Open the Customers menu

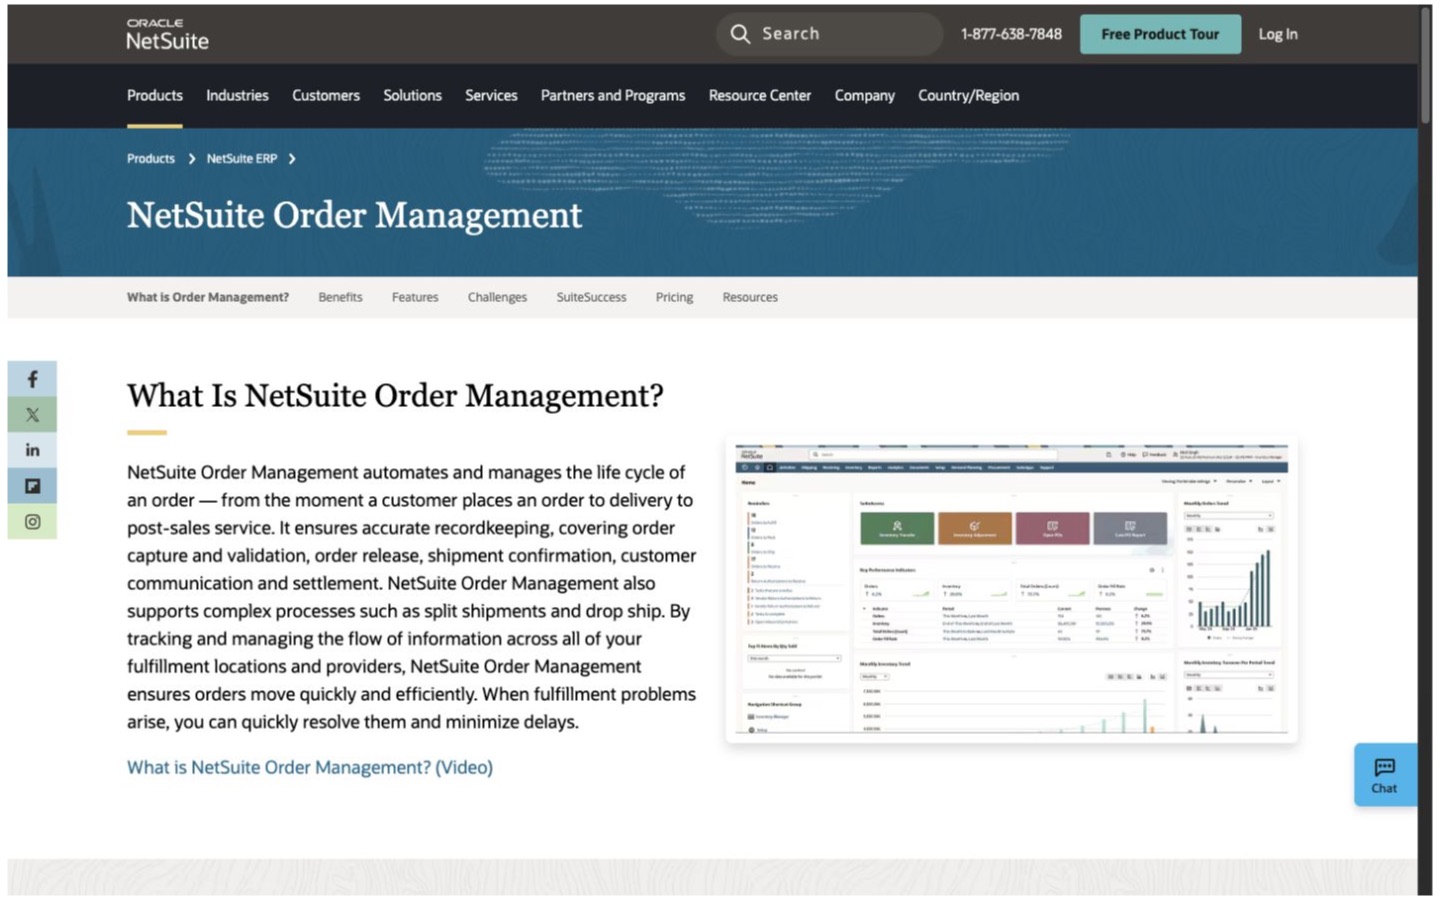pyautogui.click(x=326, y=96)
